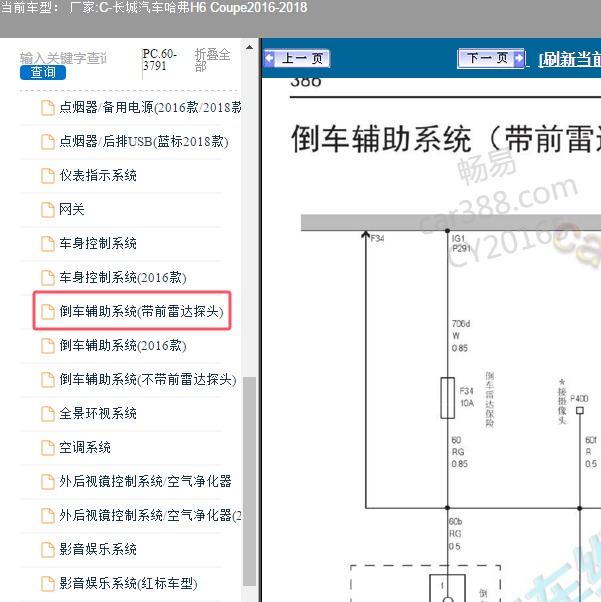This screenshot has width=601, height=602.
Task: Open 倒车辅助系统(不带前雷达探头) document
Action: [x=148, y=379]
